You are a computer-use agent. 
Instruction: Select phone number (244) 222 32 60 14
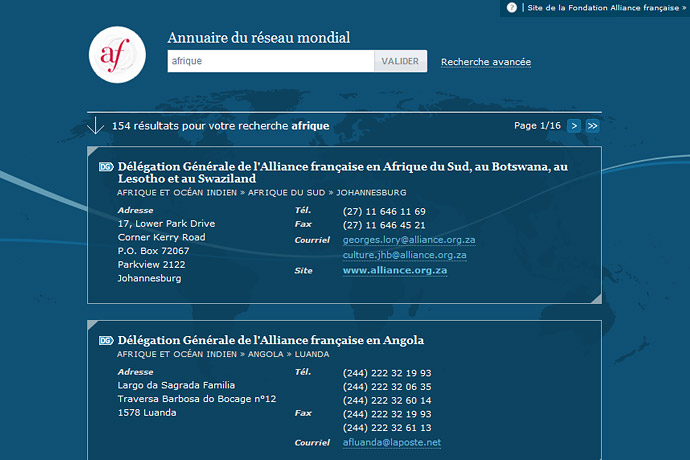click(x=387, y=400)
